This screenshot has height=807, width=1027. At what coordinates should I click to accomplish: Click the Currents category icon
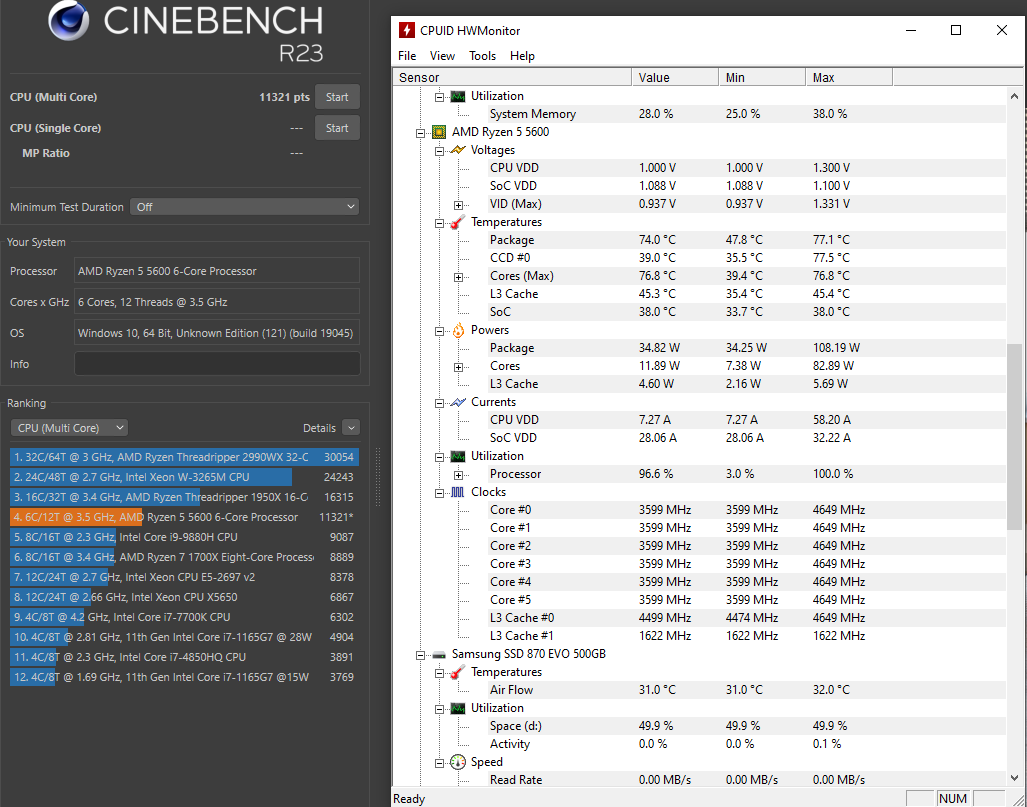[x=458, y=402]
